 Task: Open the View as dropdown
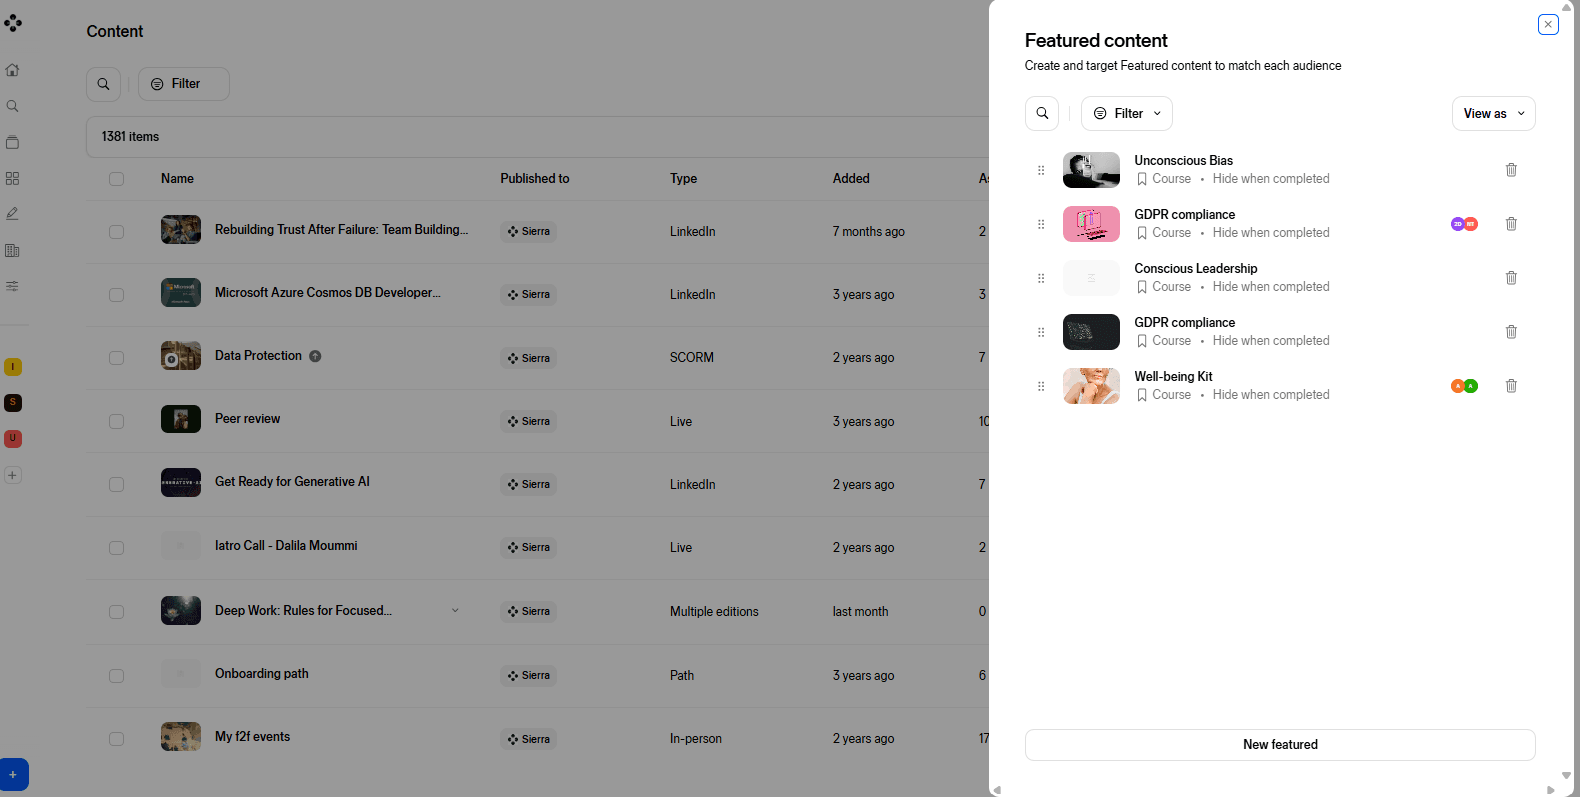tap(1493, 114)
